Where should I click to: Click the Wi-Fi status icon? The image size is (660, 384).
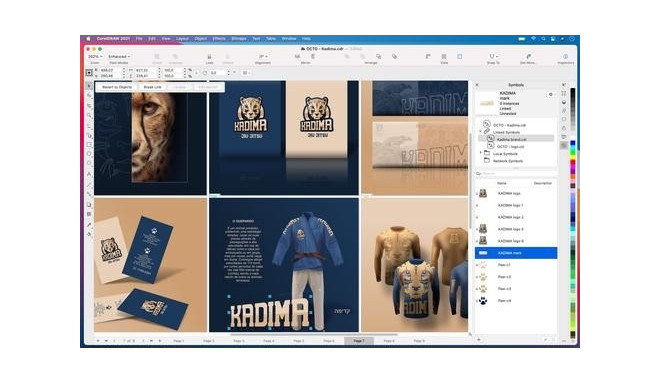[x=533, y=39]
